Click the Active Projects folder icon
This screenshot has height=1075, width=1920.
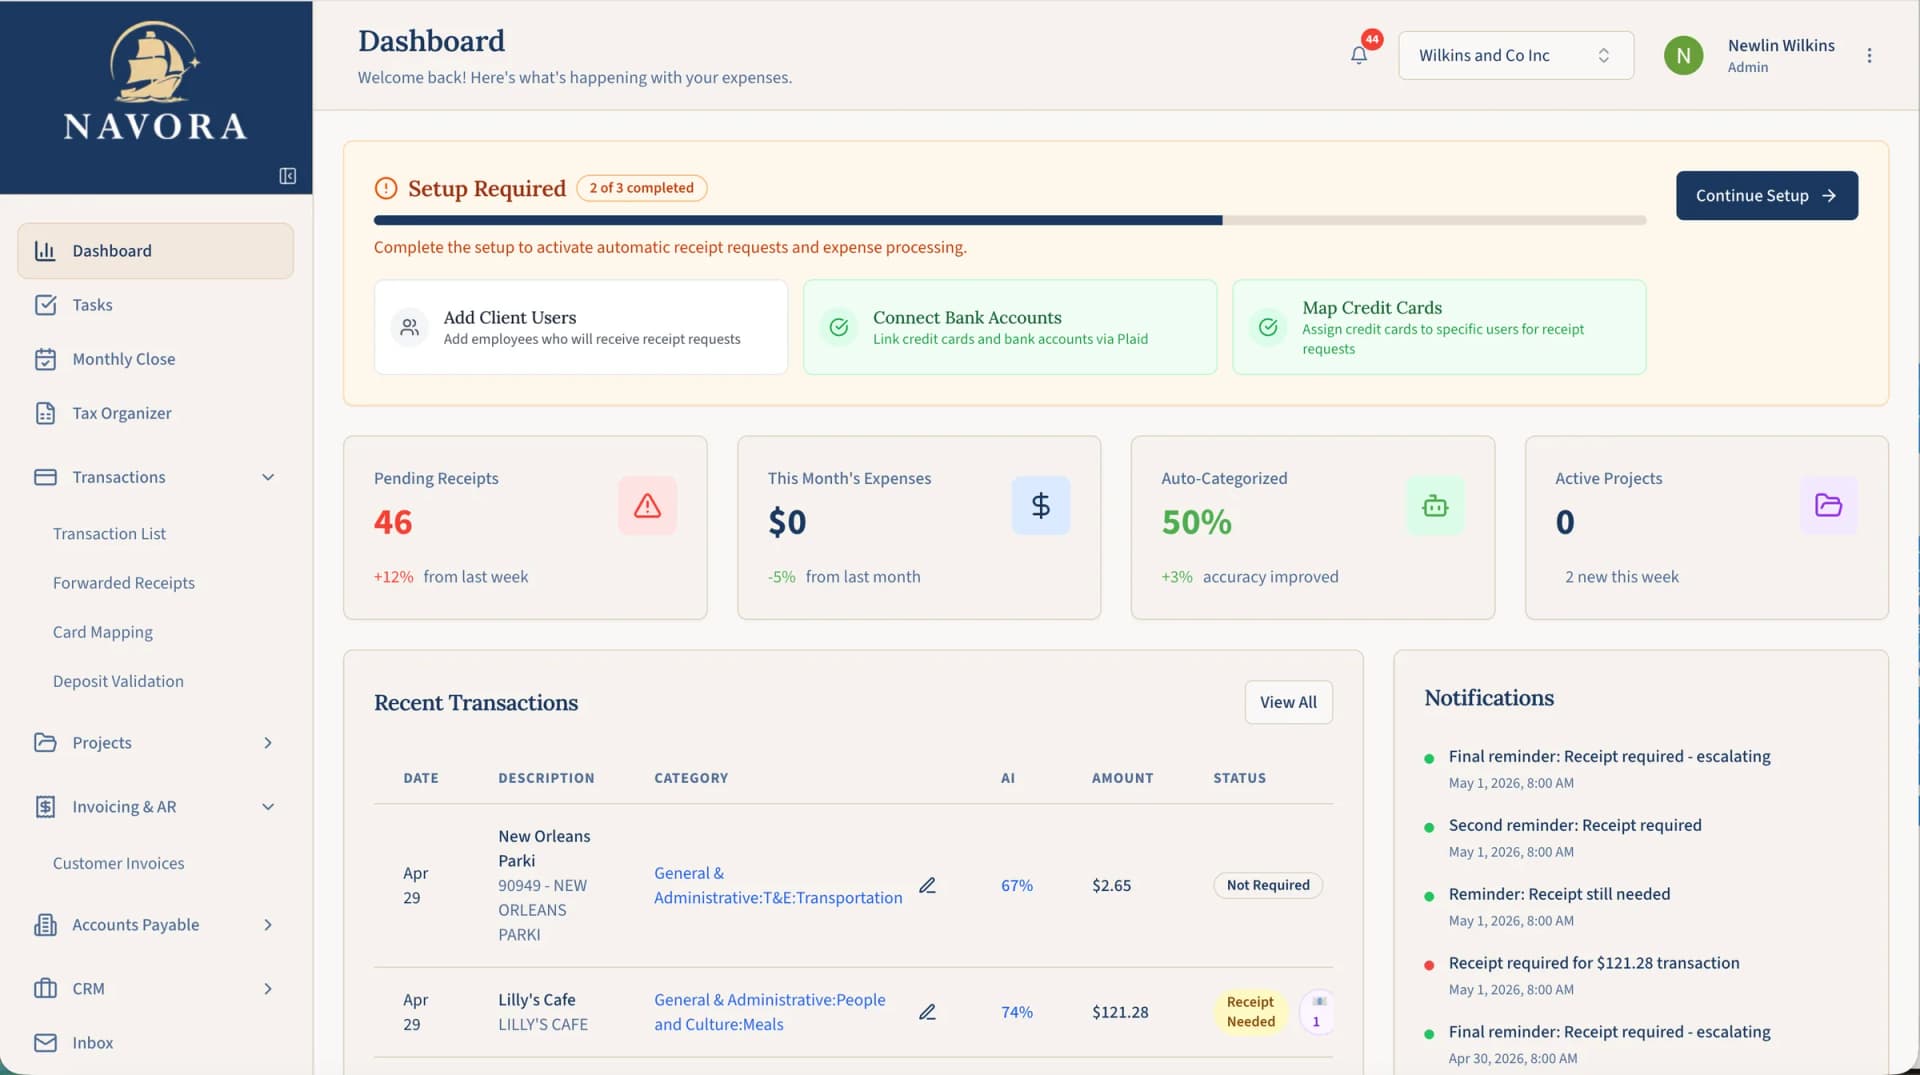point(1828,505)
